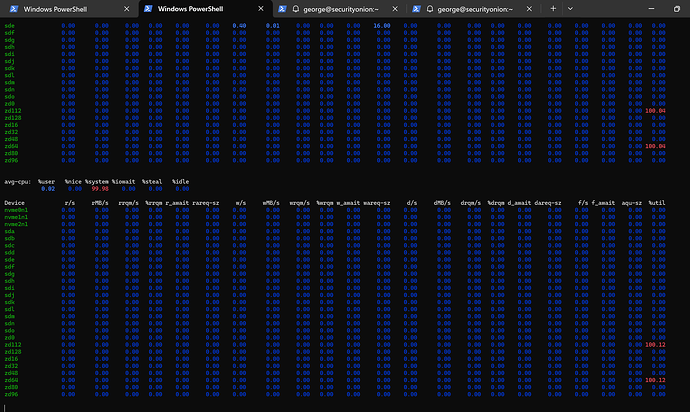The height and width of the screenshot is (412, 690).
Task: Open the new-tab profile dropdown chevron
Action: click(570, 9)
